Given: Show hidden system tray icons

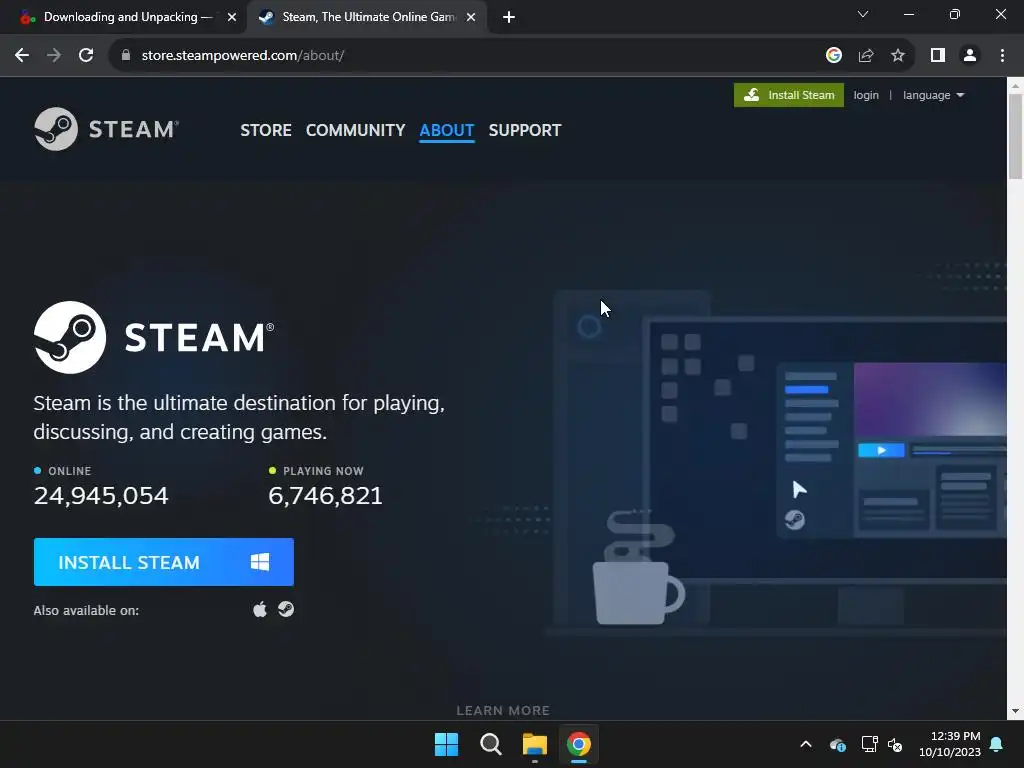Looking at the screenshot, I should pos(806,744).
